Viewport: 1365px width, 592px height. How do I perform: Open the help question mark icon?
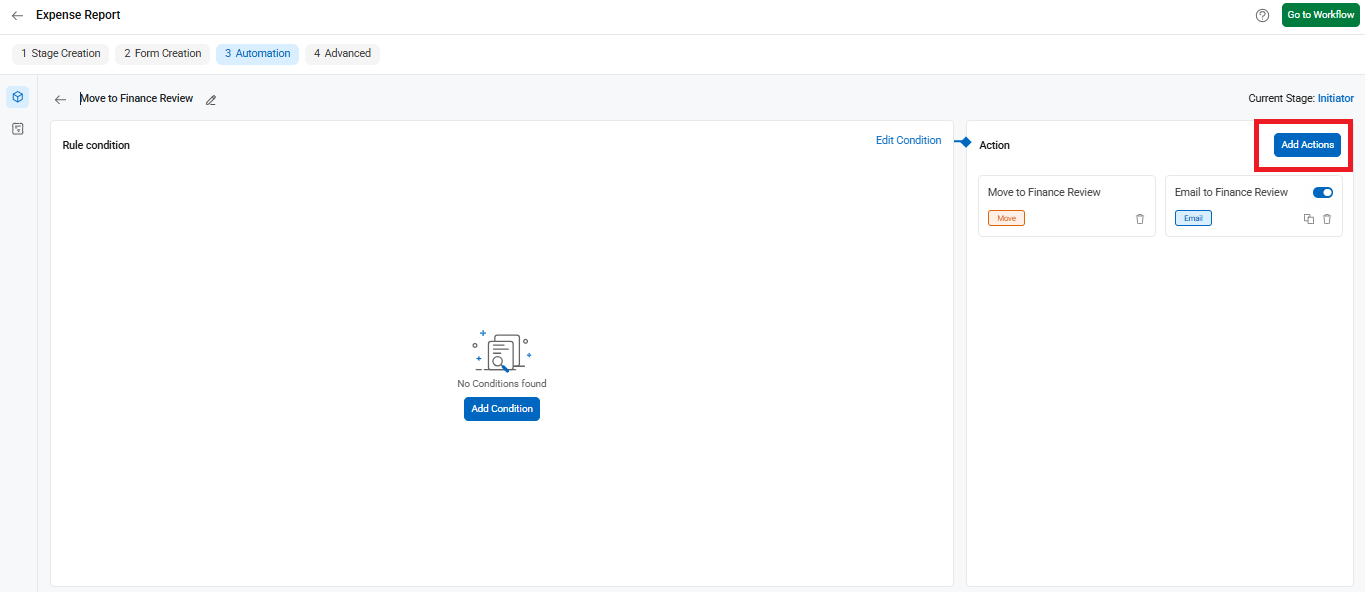click(x=1262, y=15)
